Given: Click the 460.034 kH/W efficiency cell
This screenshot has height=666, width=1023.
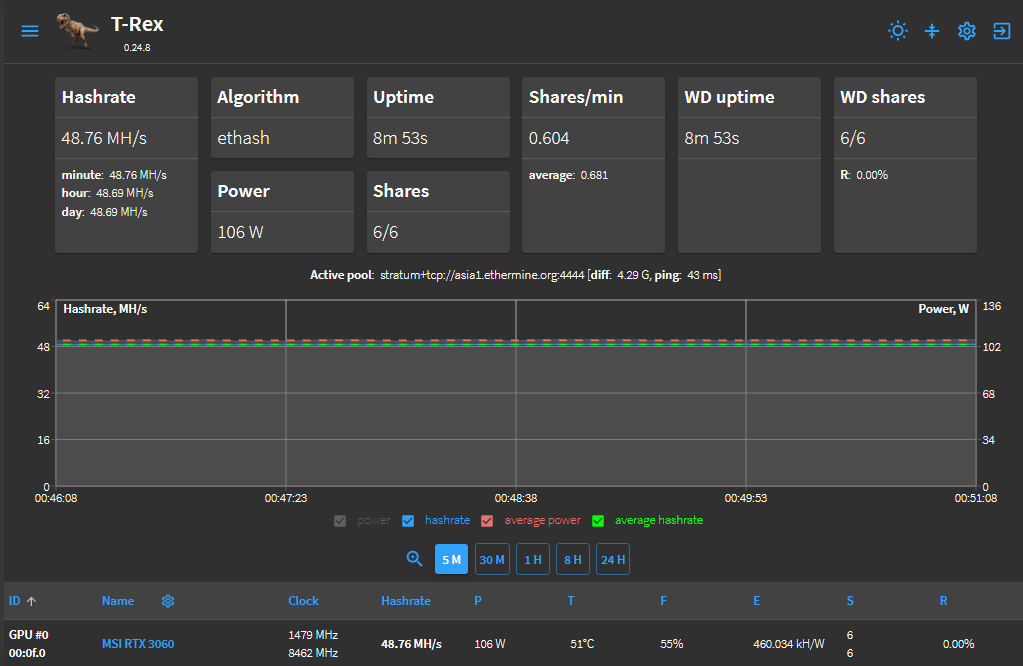Looking at the screenshot, I should pyautogui.click(x=789, y=644).
